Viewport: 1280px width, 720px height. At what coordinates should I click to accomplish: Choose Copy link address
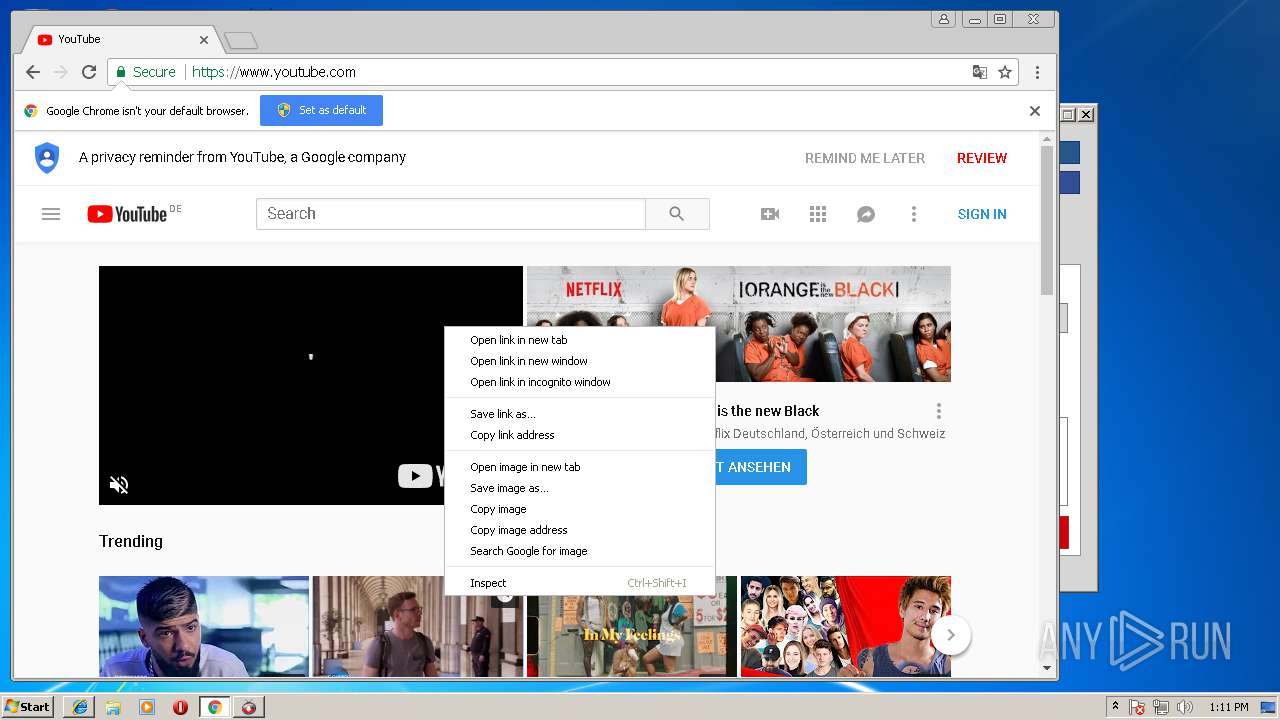click(x=580, y=435)
